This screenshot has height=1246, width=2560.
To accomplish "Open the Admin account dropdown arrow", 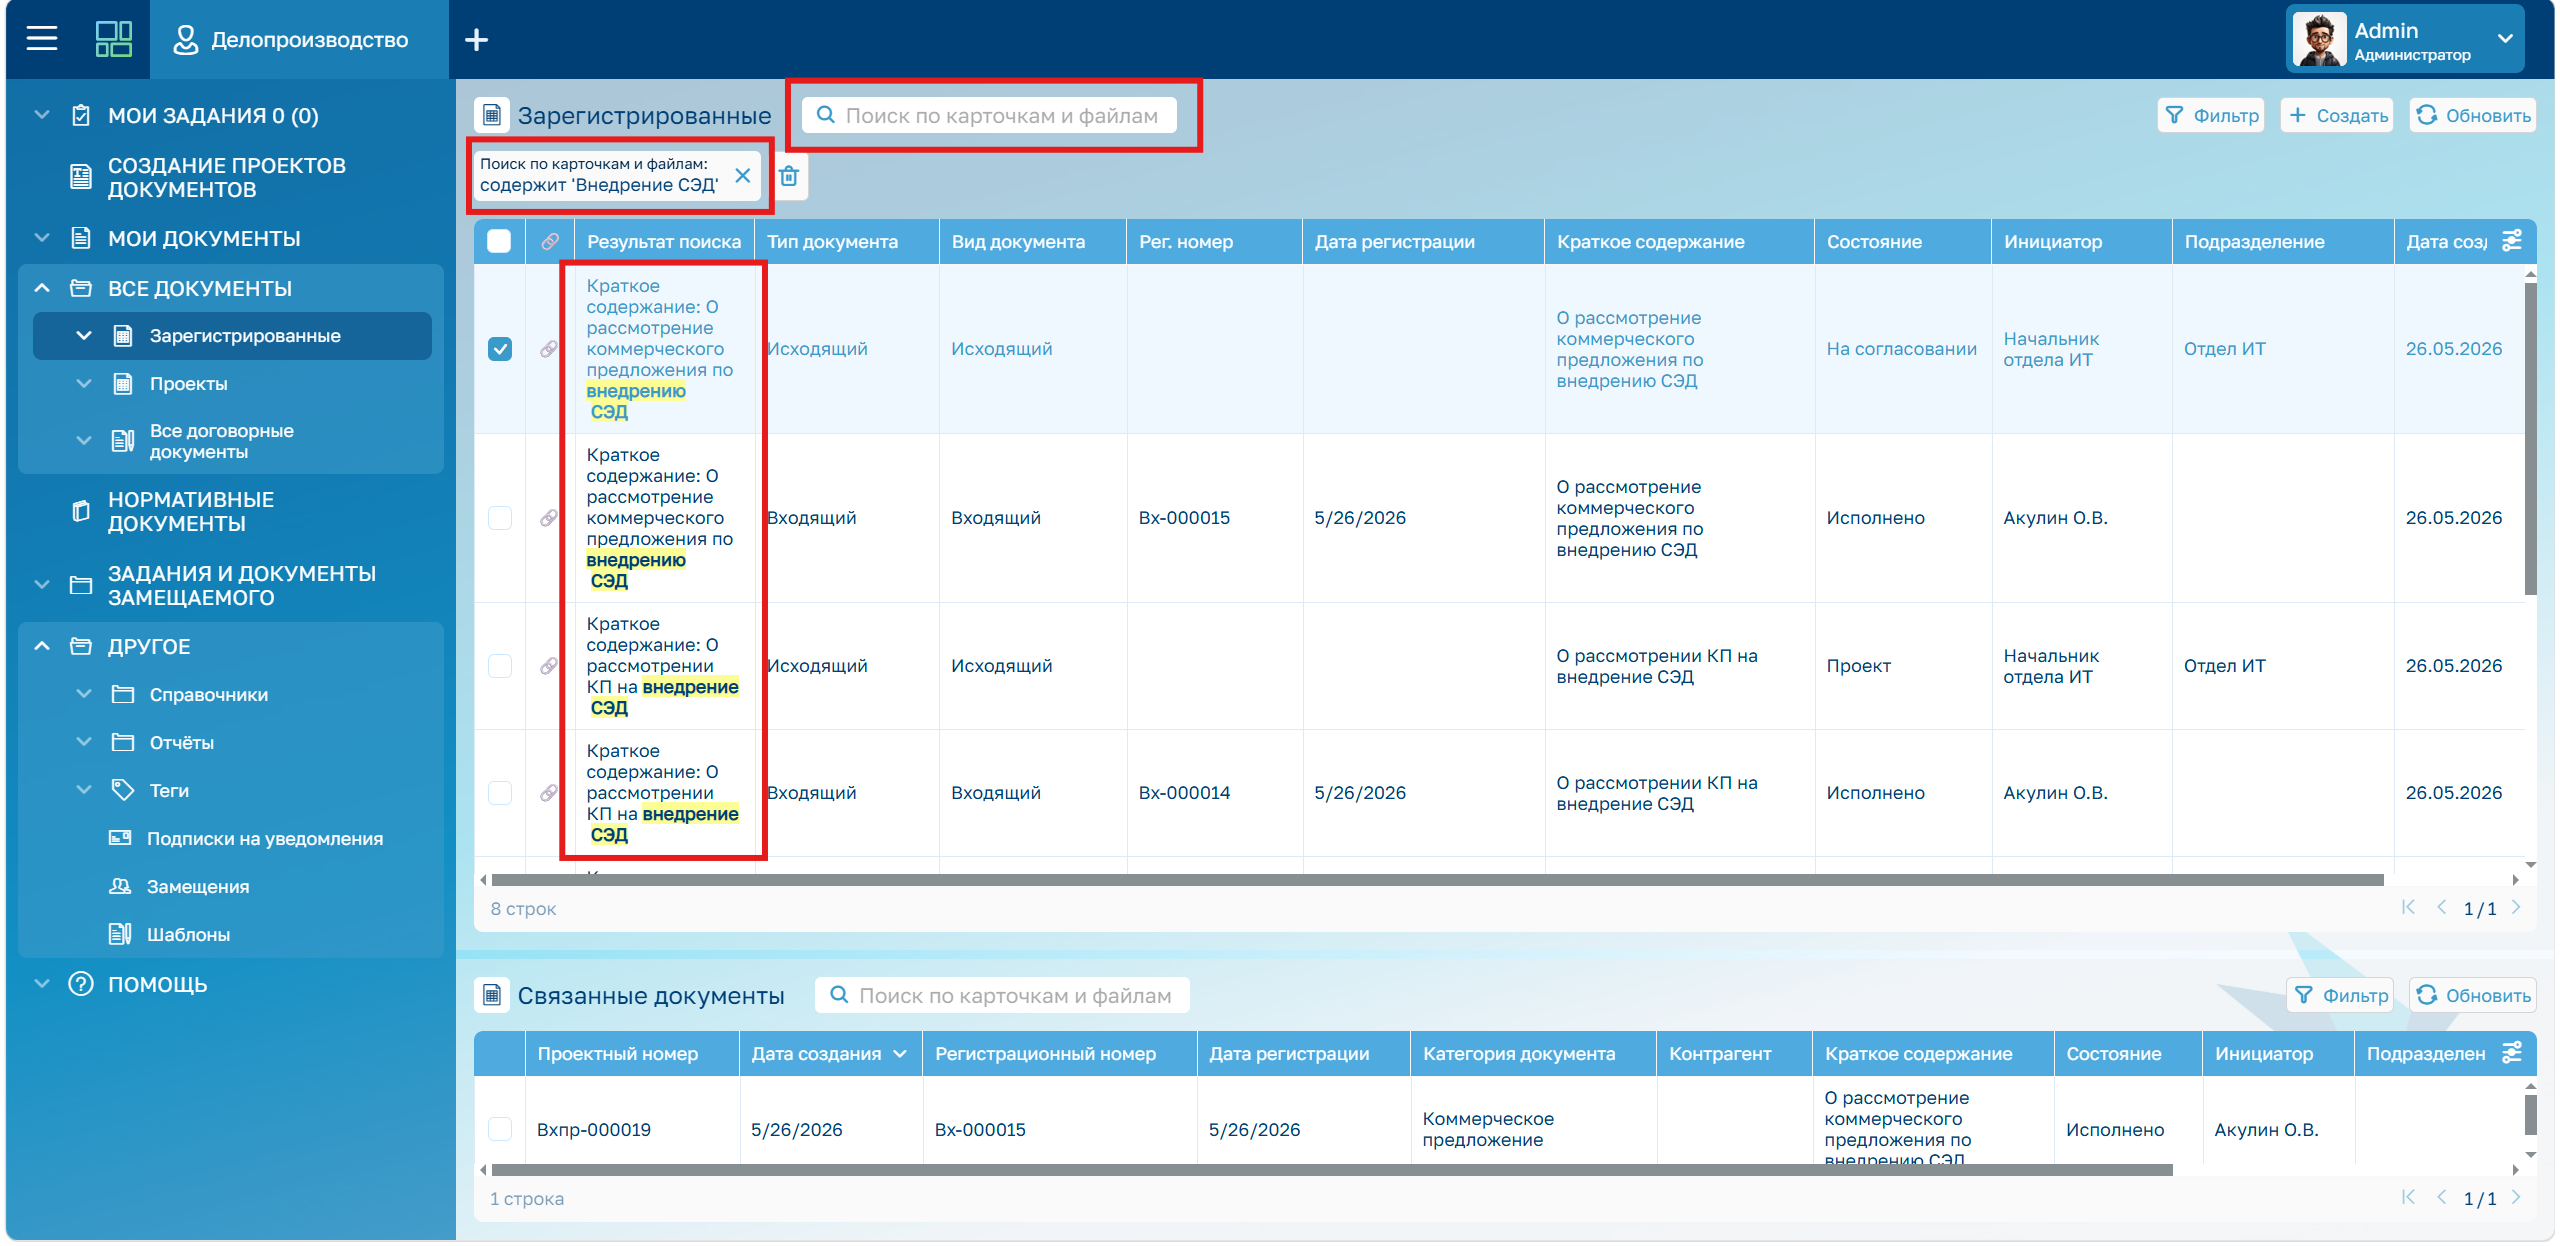I will (x=2505, y=39).
